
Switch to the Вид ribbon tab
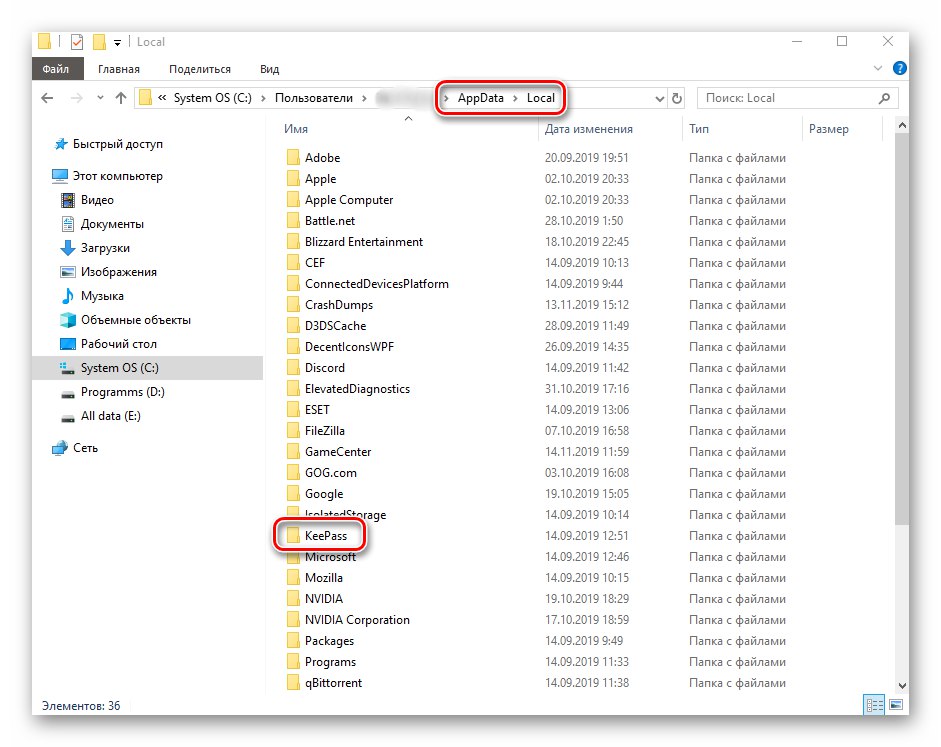click(268, 68)
